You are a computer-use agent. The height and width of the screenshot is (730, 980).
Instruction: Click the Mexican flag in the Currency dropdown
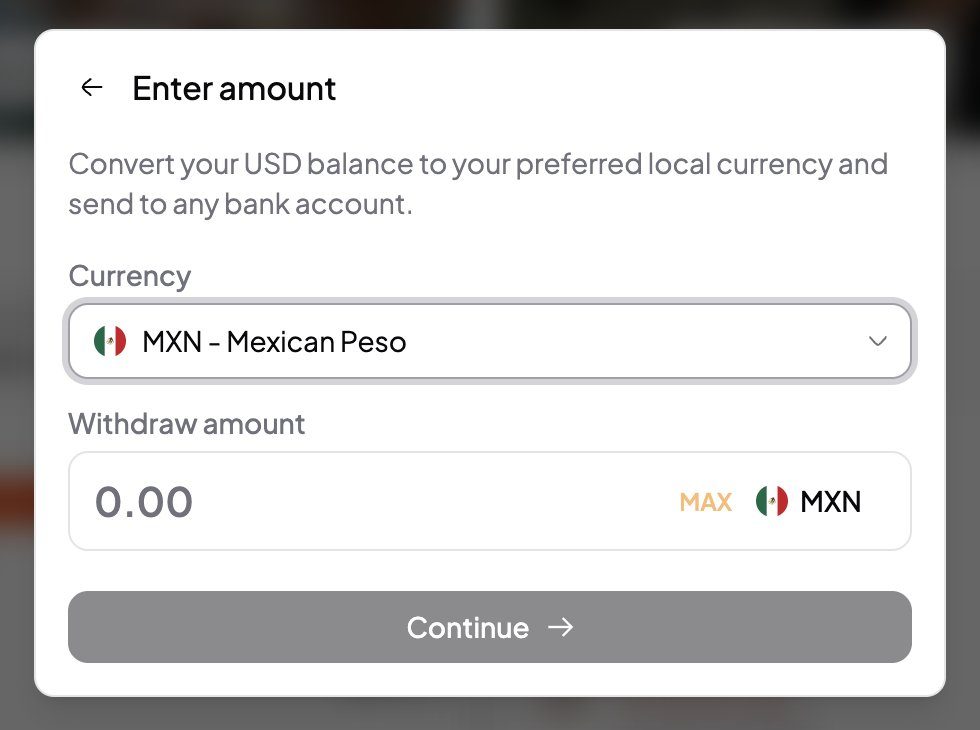point(110,341)
